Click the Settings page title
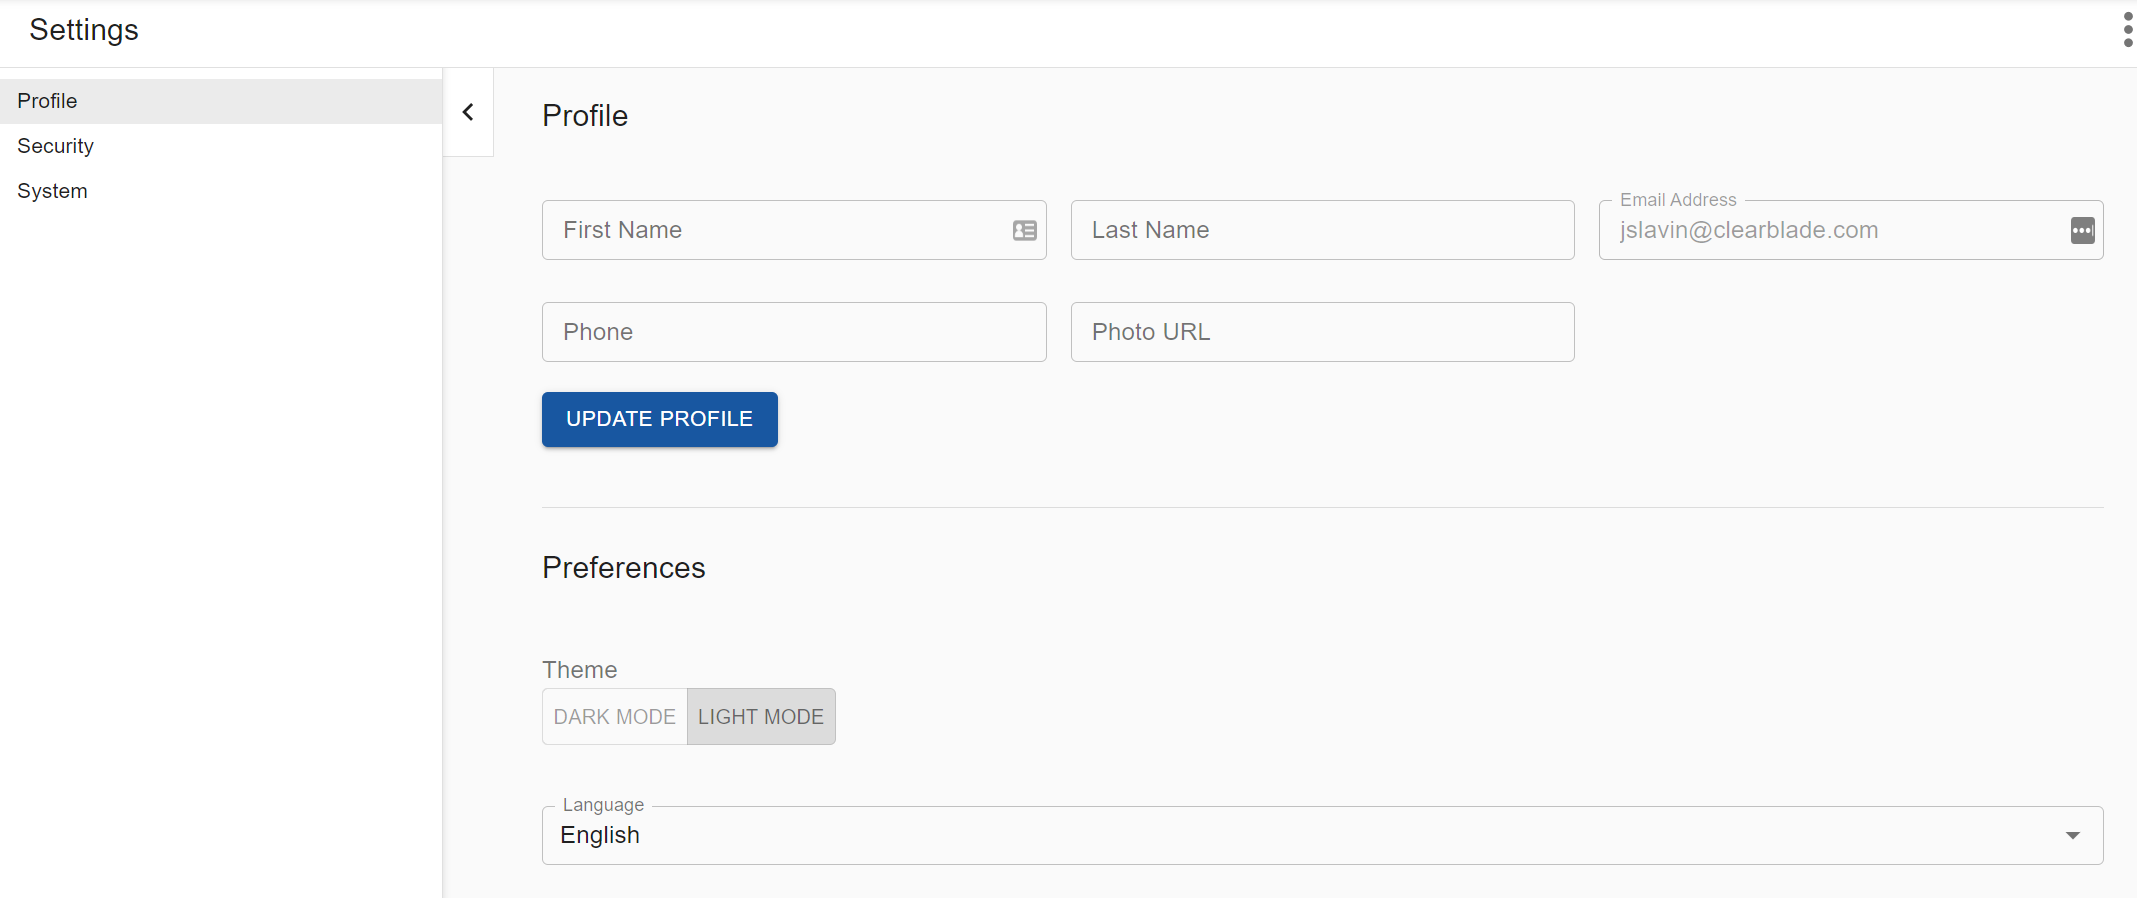The width and height of the screenshot is (2137, 898). pyautogui.click(x=84, y=30)
